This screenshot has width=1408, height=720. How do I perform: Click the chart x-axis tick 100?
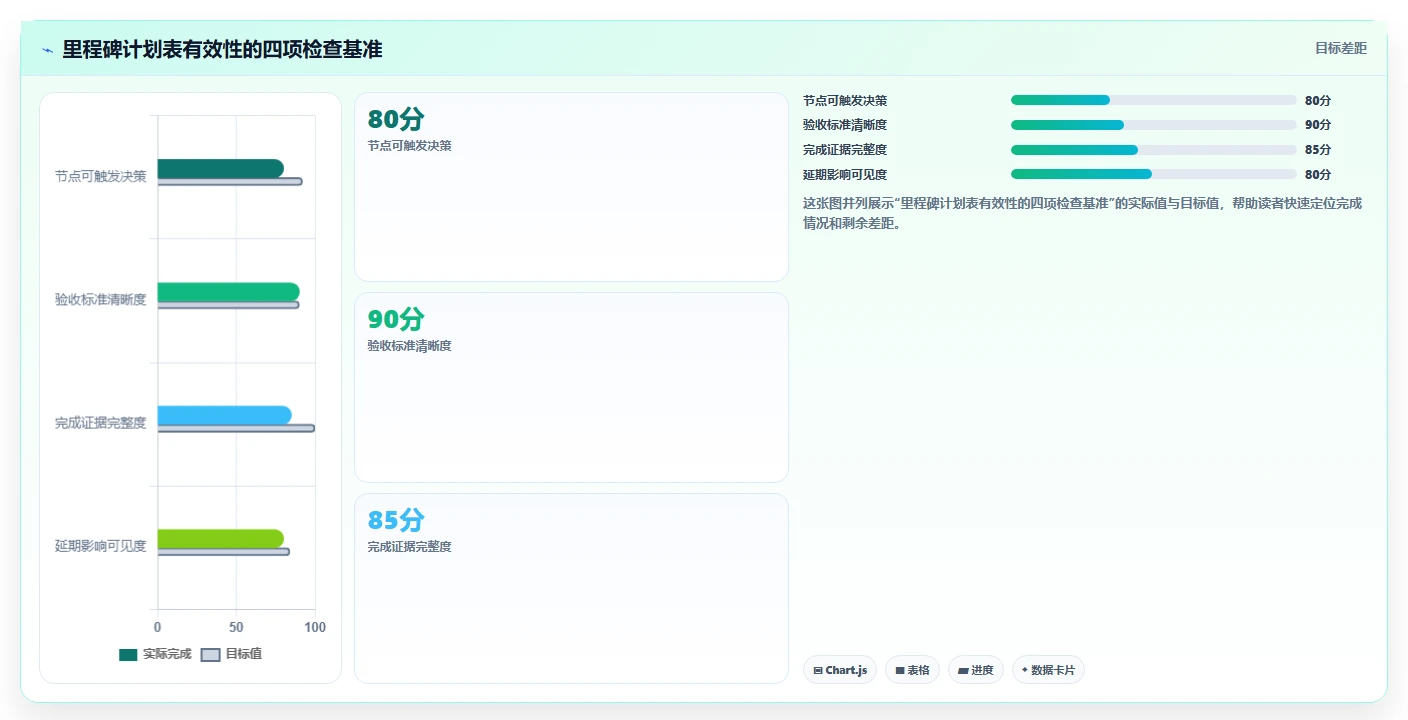315,627
